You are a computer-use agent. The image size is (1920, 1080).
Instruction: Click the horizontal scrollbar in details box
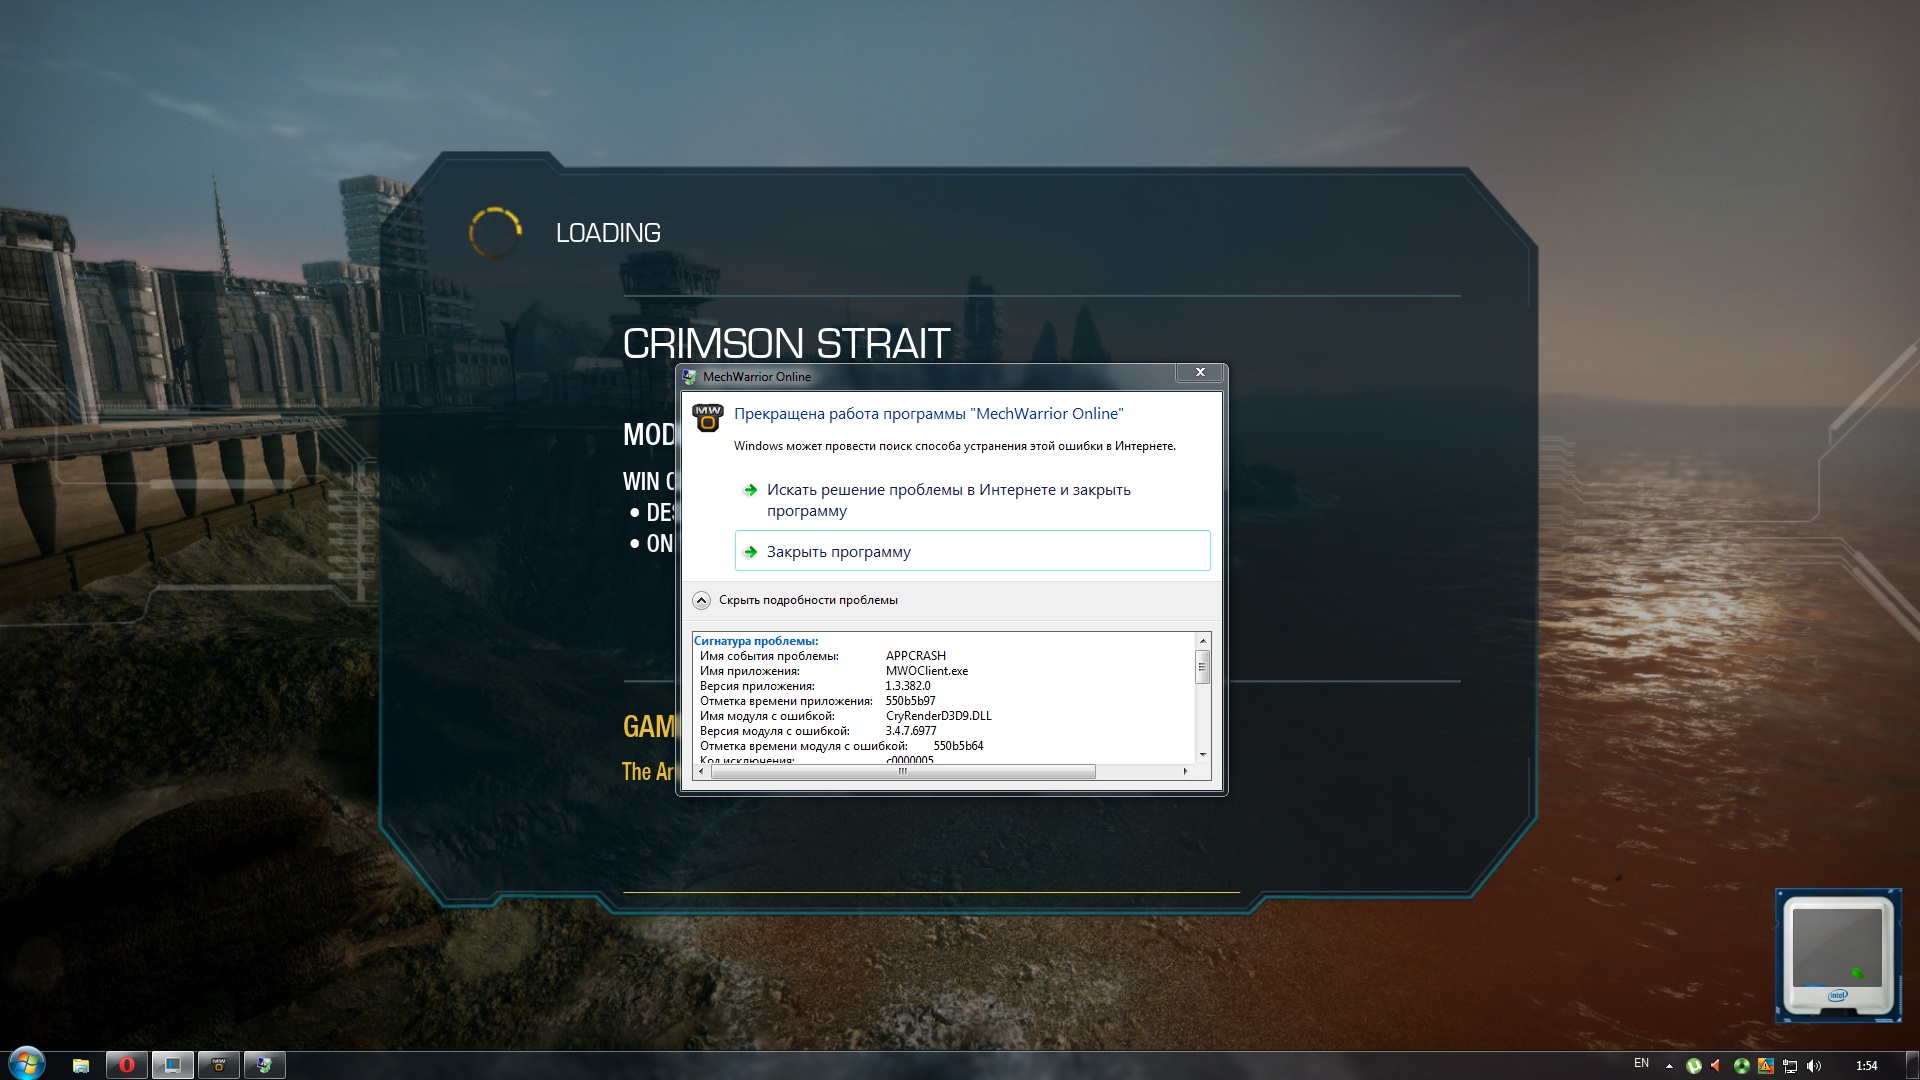[x=902, y=772]
